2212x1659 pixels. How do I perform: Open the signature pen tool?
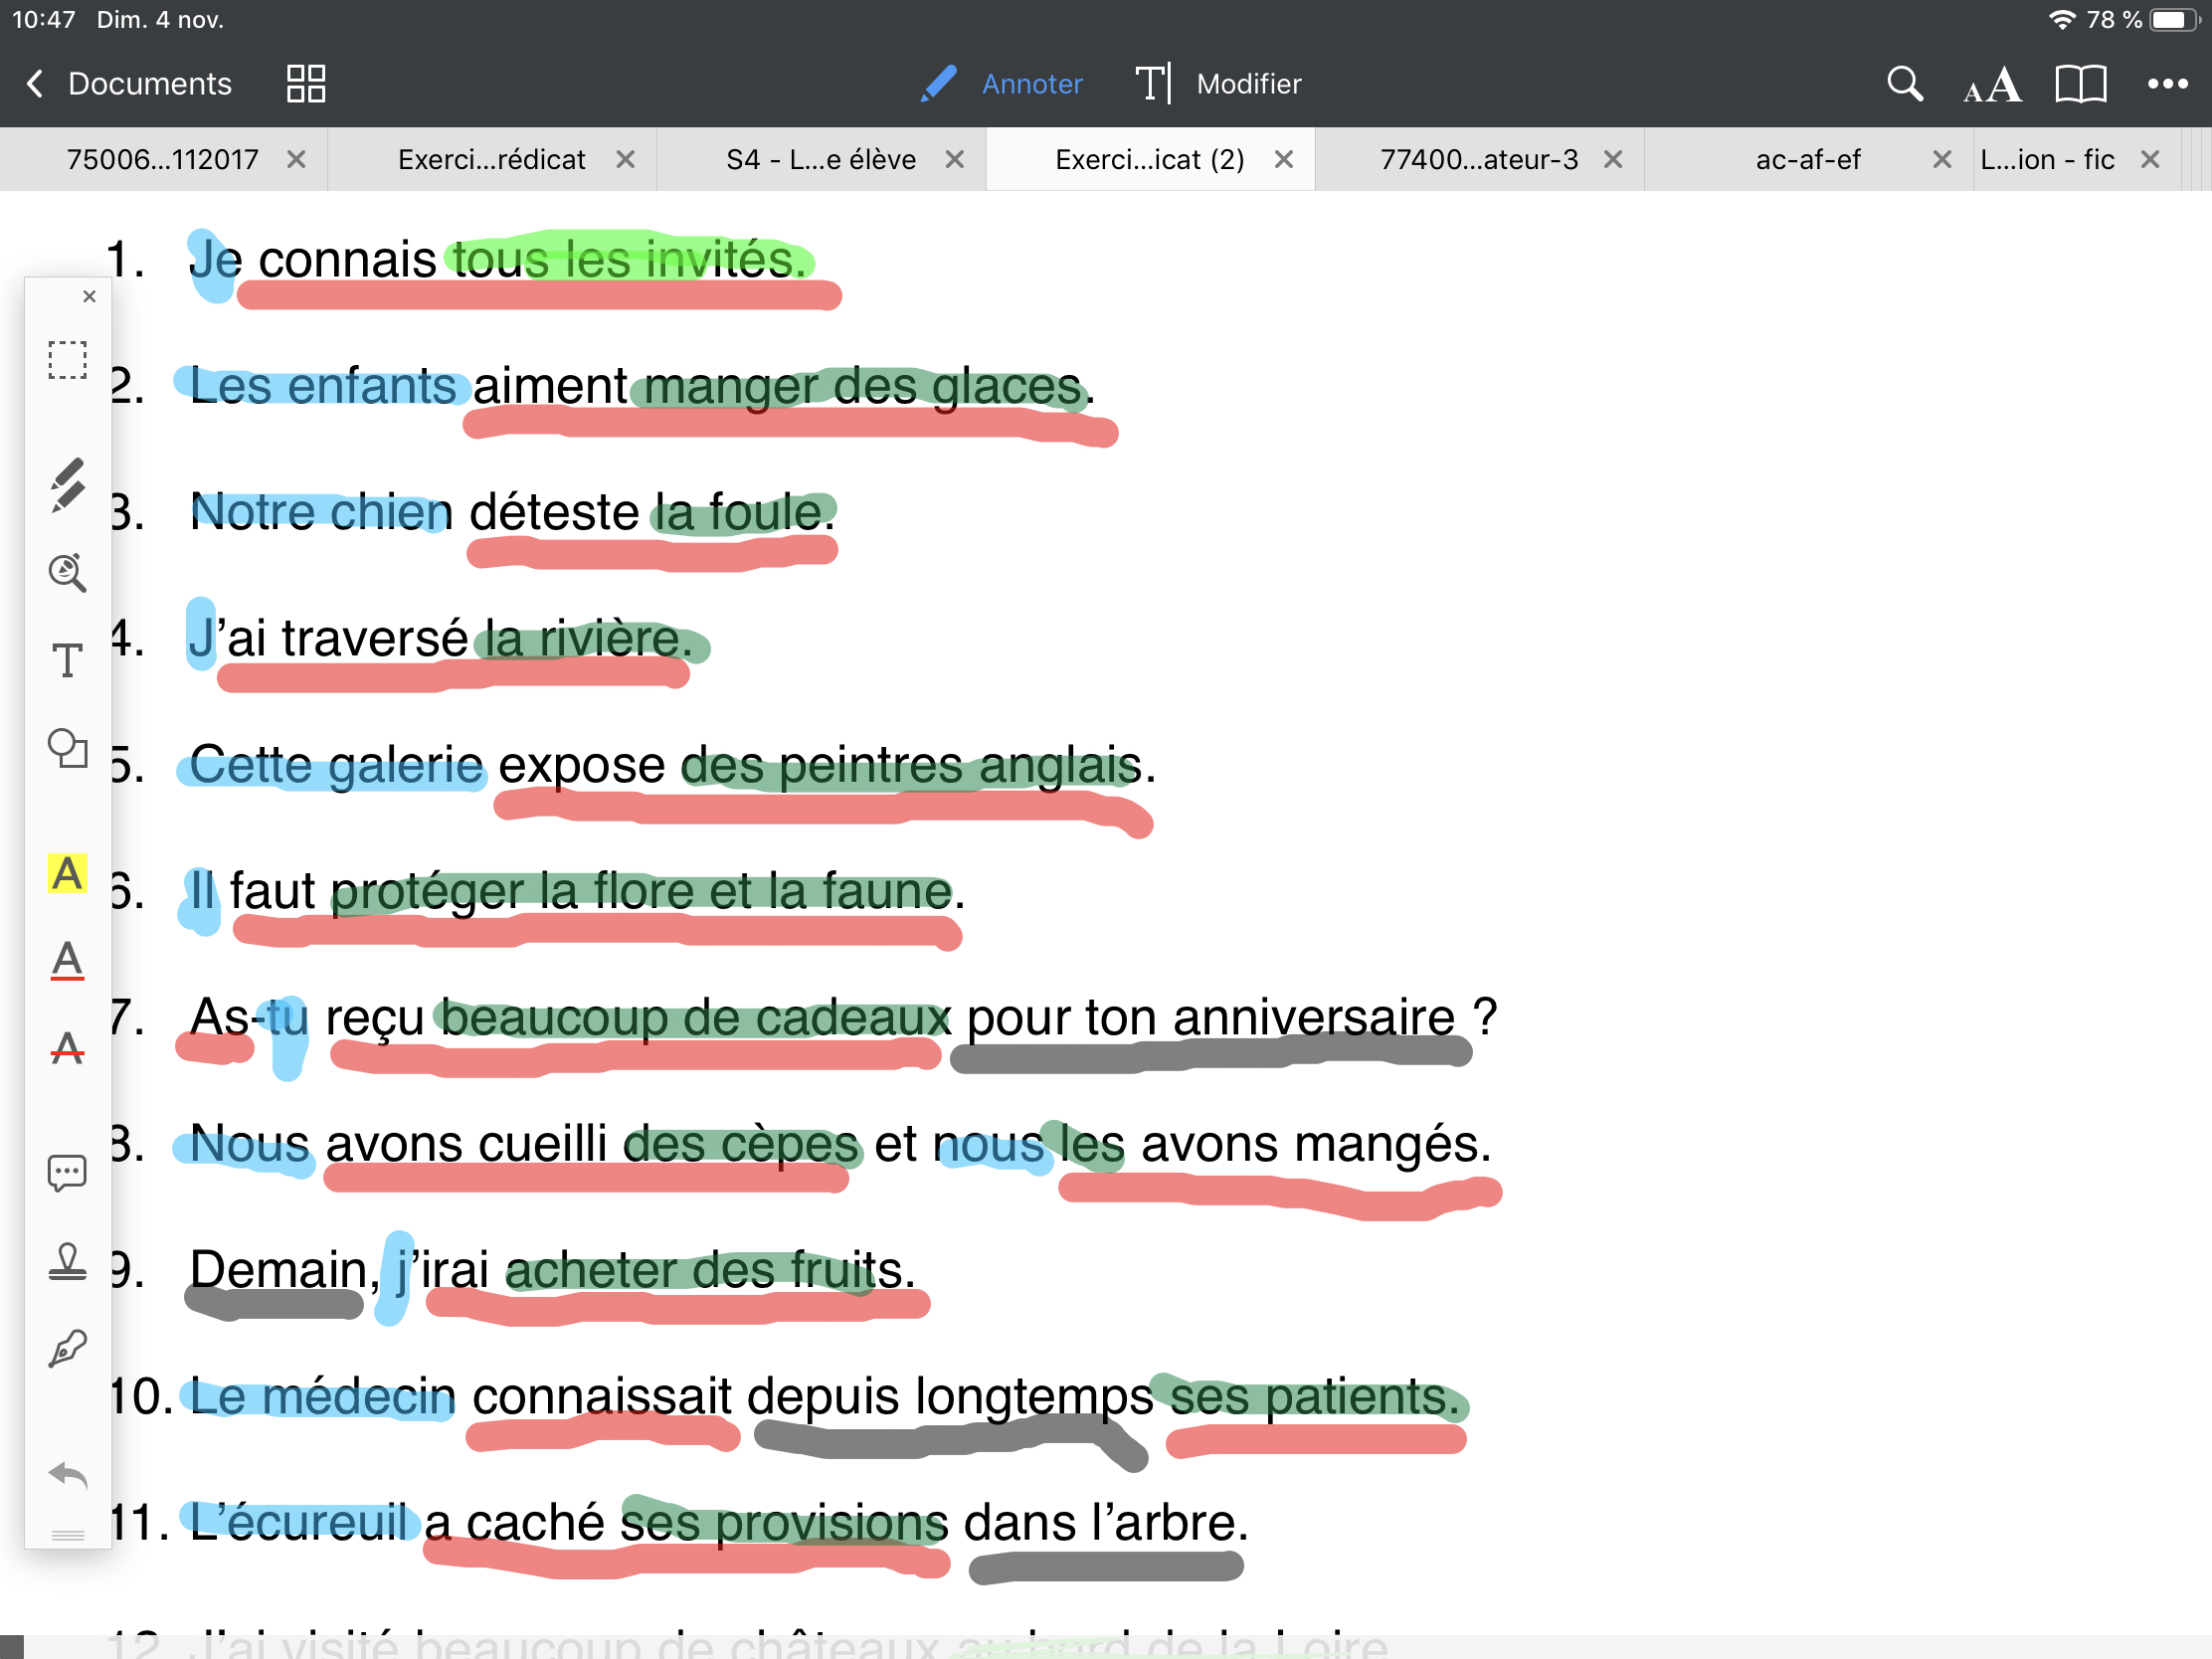click(67, 1349)
